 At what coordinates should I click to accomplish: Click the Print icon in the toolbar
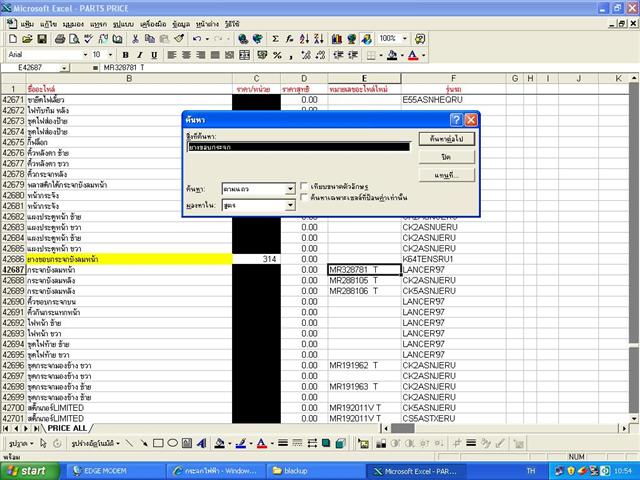tap(60, 38)
